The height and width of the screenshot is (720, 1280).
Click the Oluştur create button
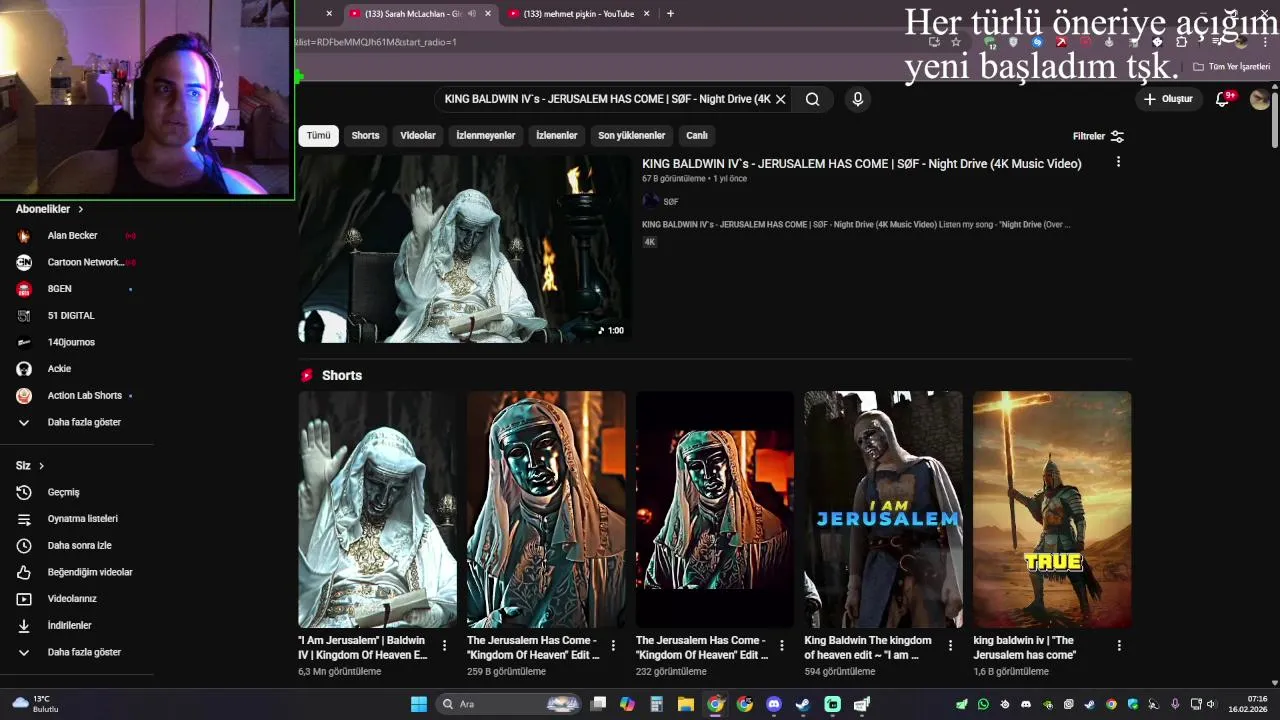click(1169, 99)
